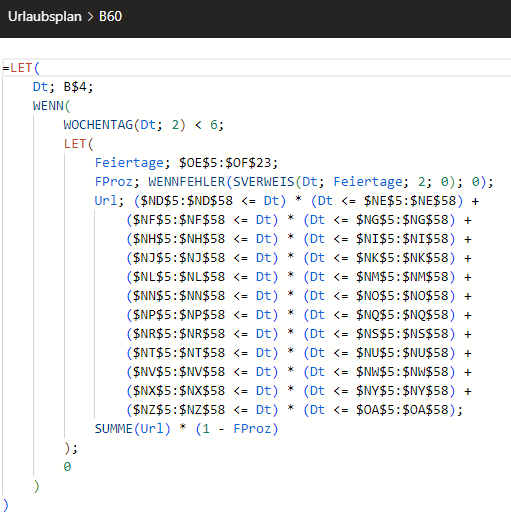Click the $NN$5:$NN$58 range
The width and height of the screenshot is (511, 531).
179,296
